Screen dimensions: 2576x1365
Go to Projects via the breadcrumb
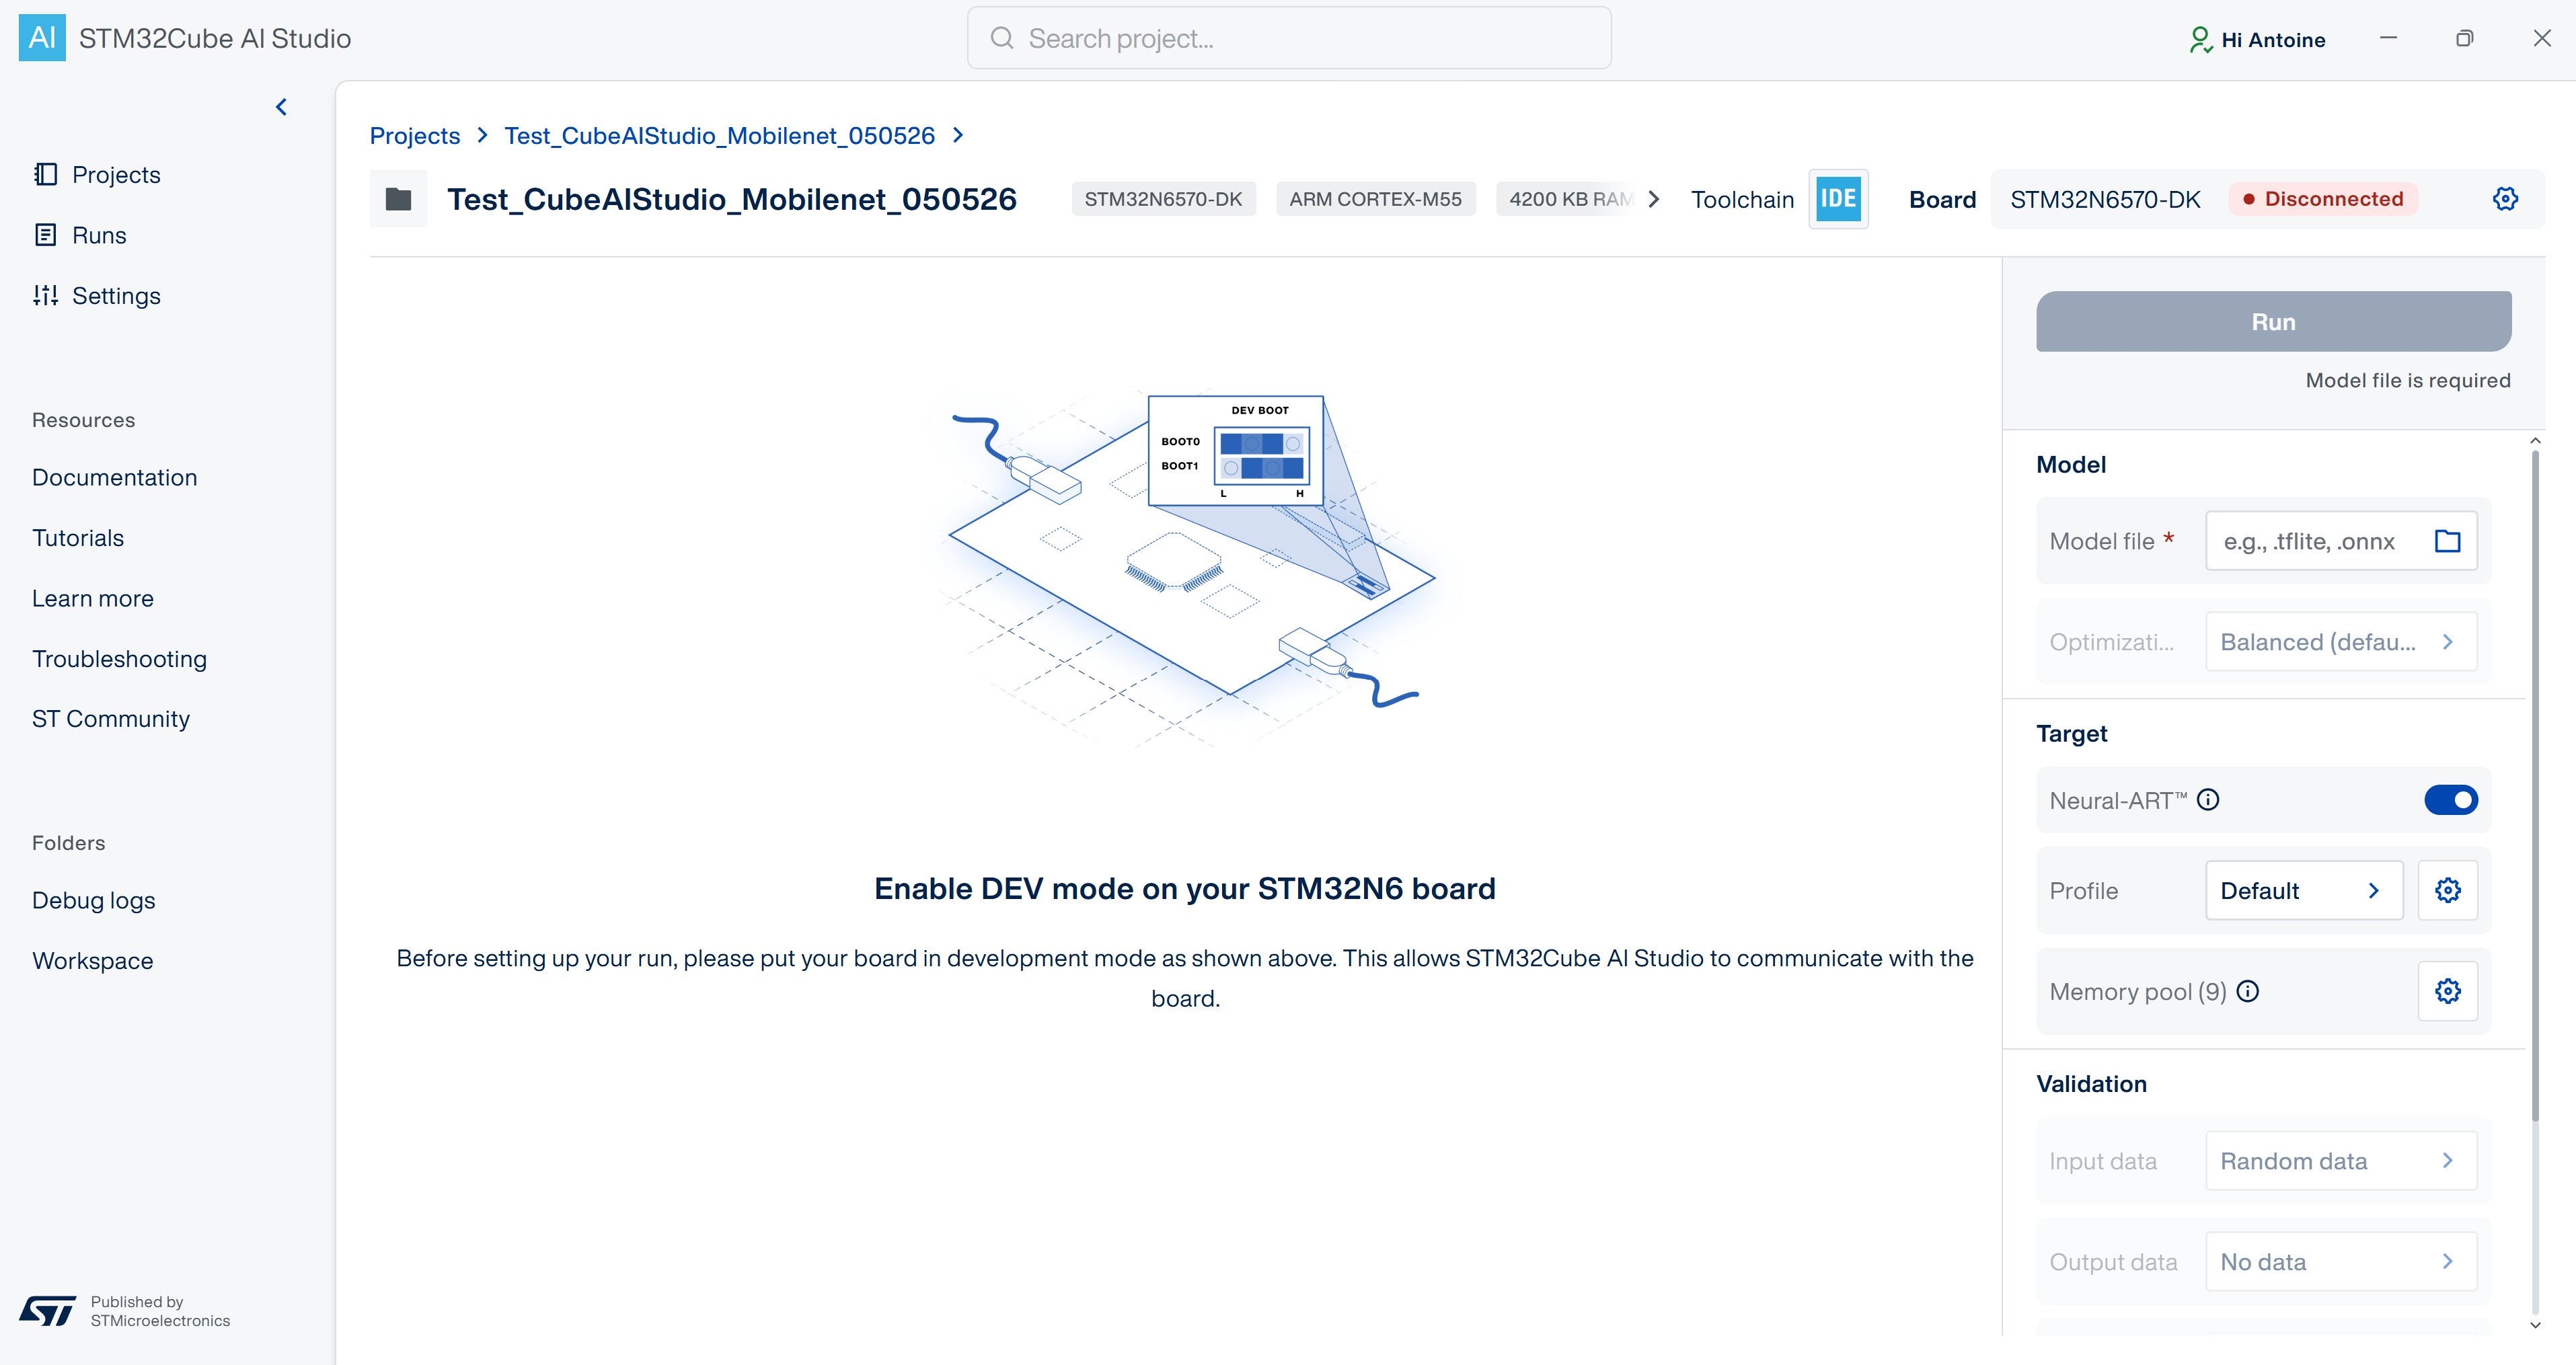(x=415, y=135)
